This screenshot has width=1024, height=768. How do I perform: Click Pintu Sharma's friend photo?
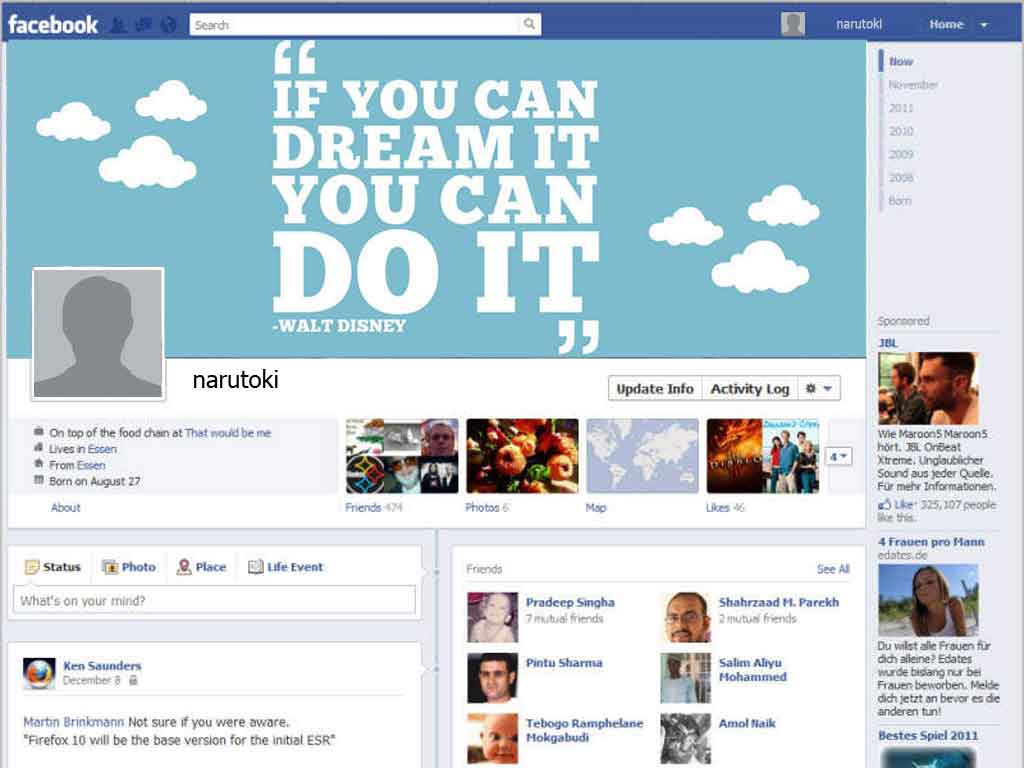[492, 678]
